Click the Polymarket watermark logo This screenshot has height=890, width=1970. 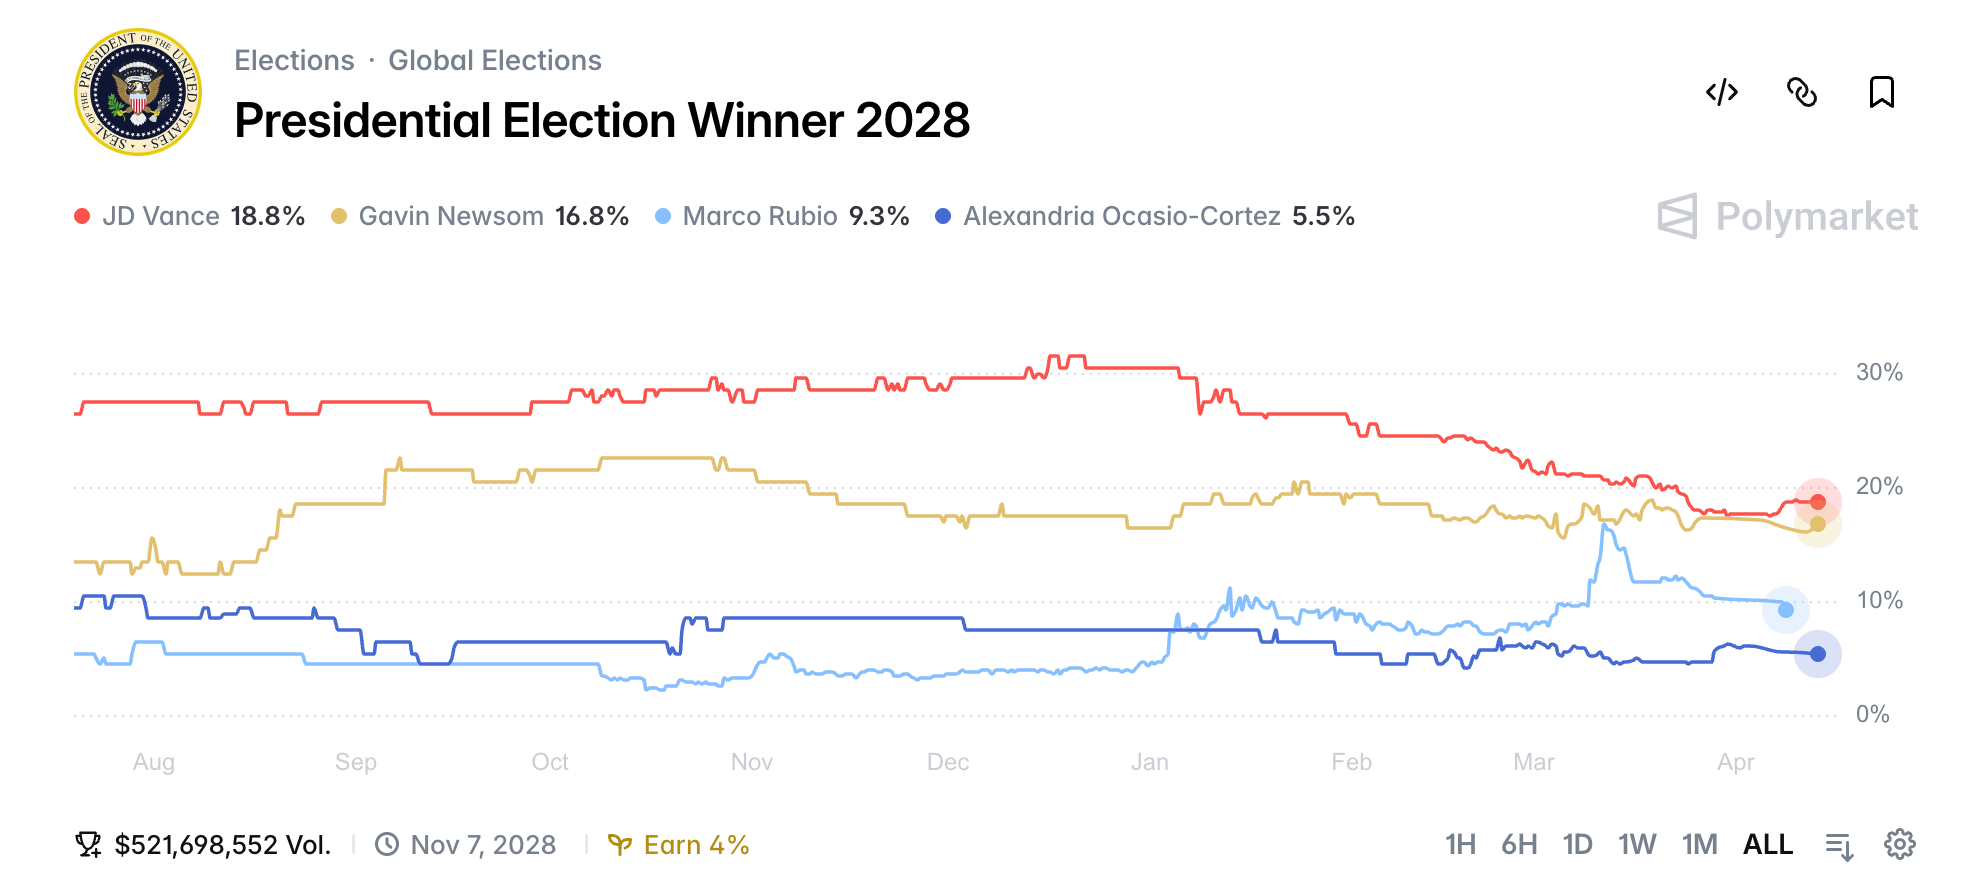coord(1787,215)
